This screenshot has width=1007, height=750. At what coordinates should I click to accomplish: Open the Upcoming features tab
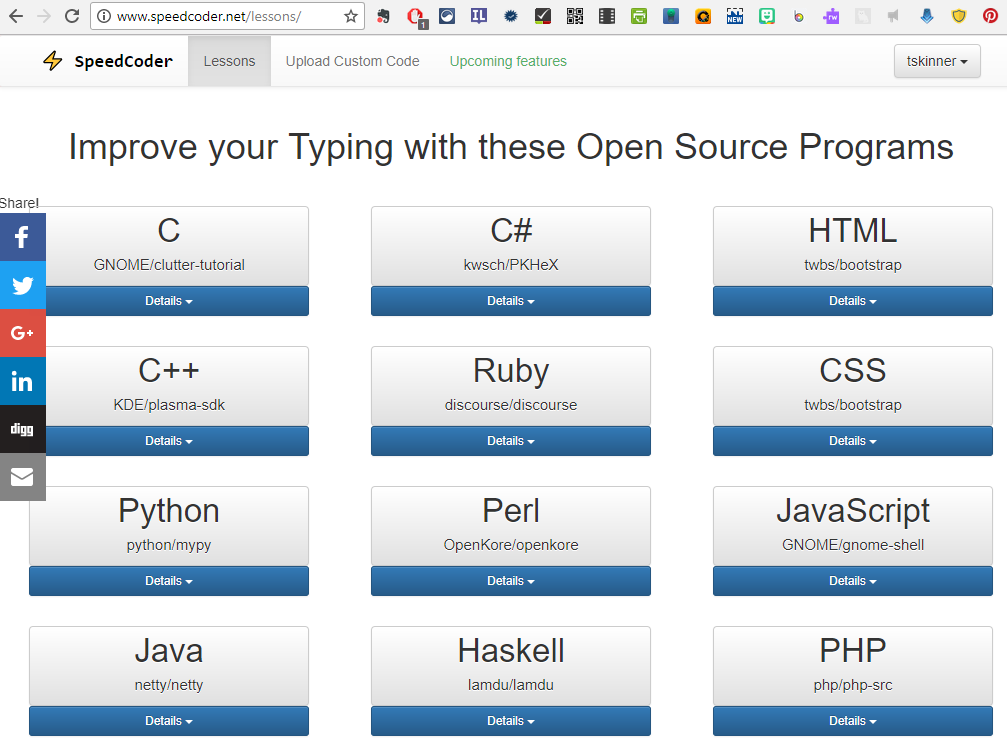pos(508,61)
